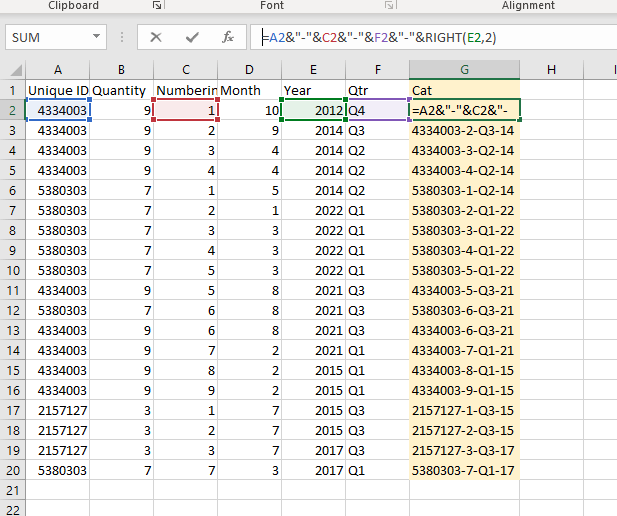This screenshot has height=516, width=617.
Task: Confirm the formula with checkmark icon
Action: [x=192, y=37]
